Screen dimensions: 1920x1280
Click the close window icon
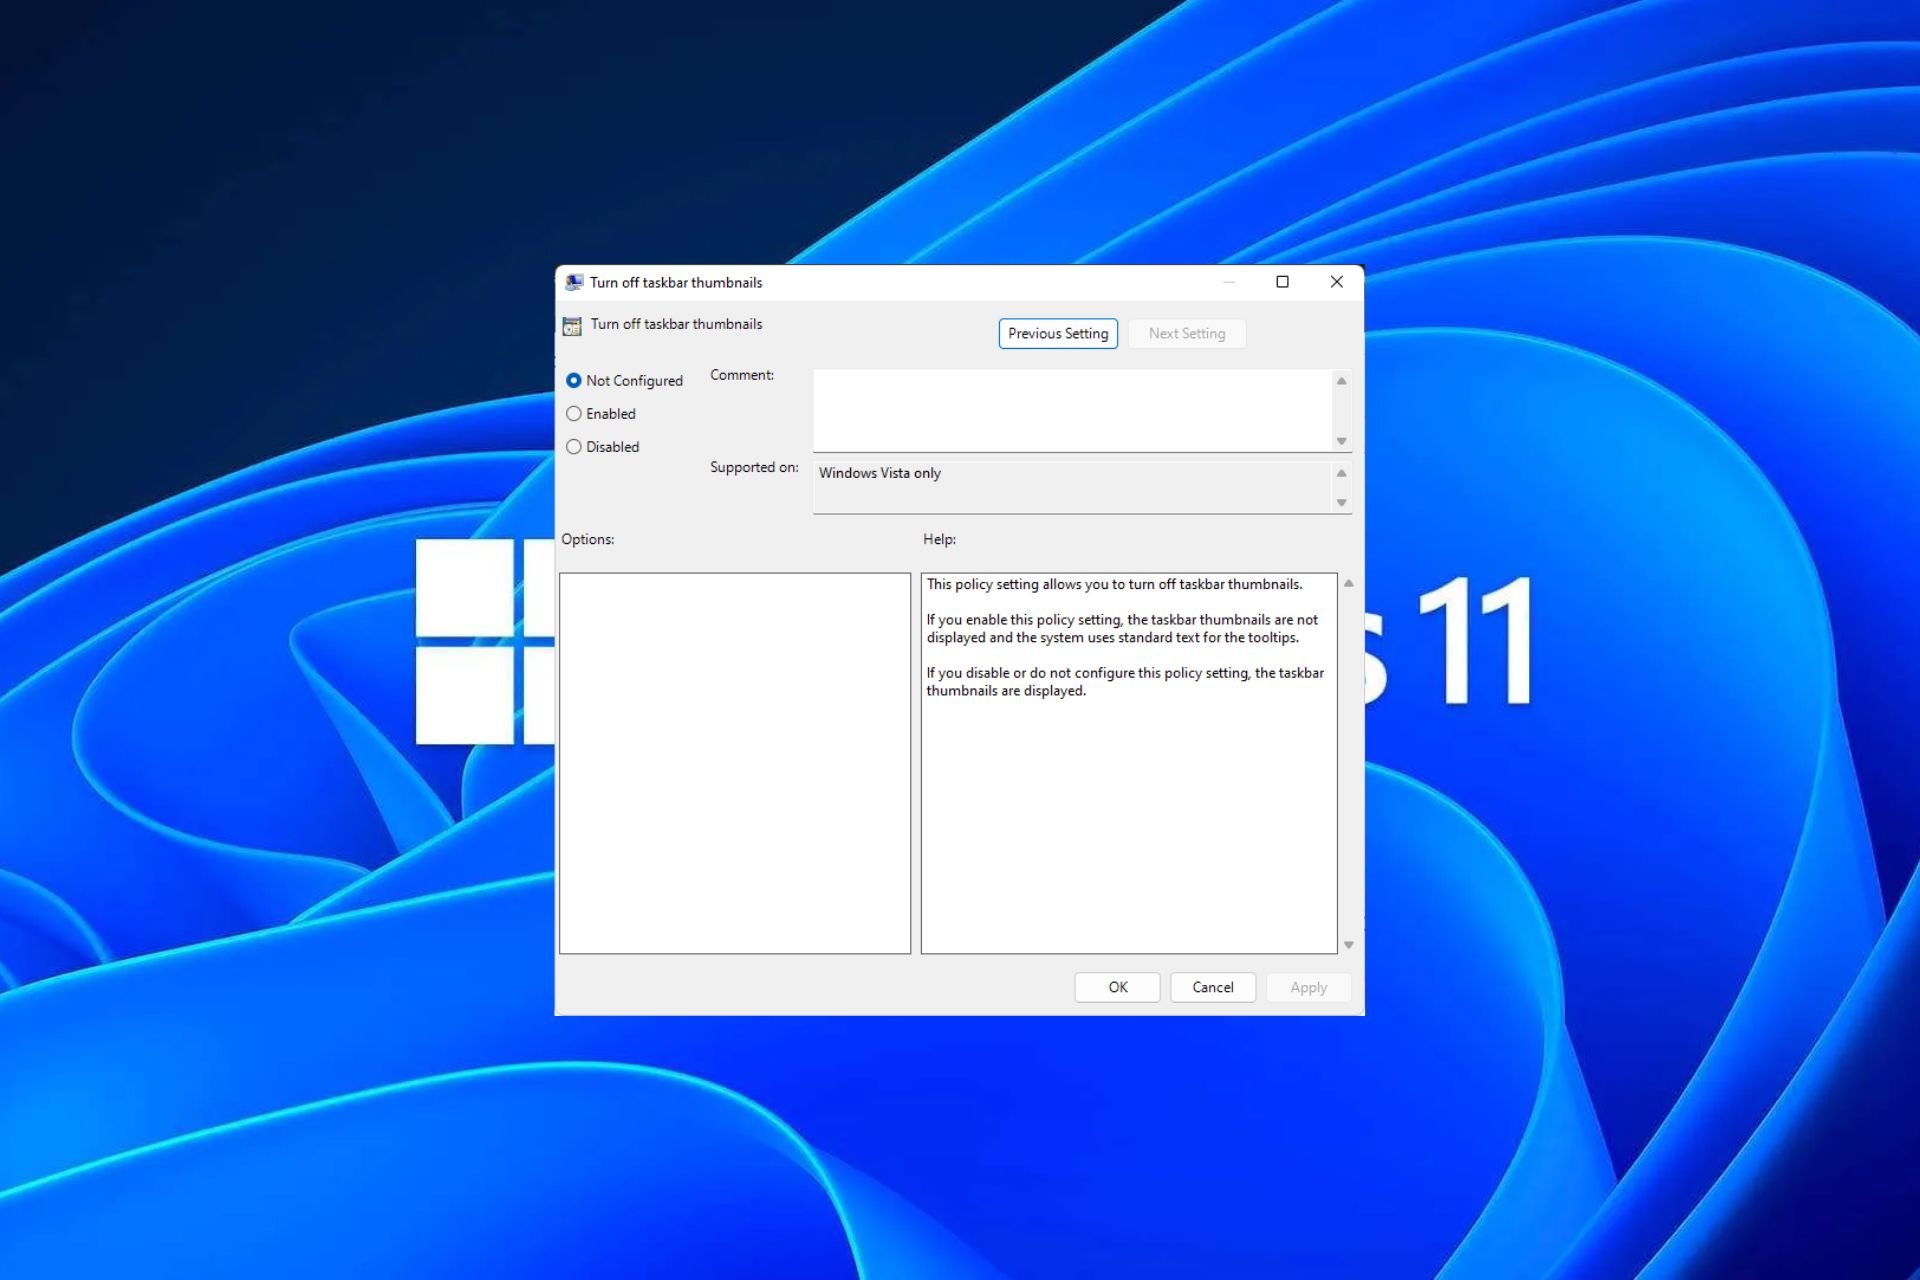[1334, 281]
